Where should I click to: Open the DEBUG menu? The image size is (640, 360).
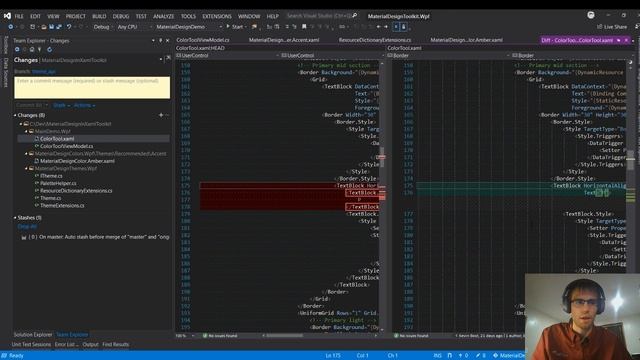pos(121,16)
